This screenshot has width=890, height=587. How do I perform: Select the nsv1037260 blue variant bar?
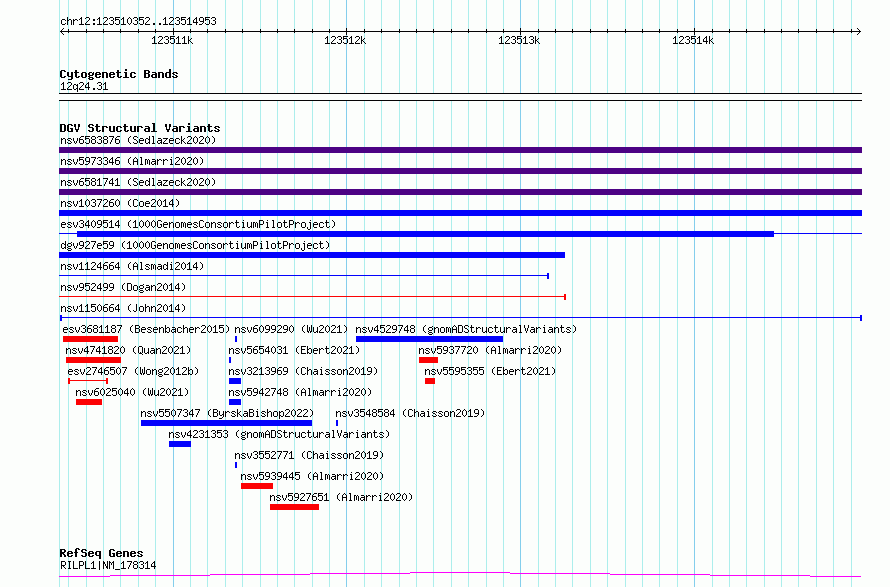pyautogui.click(x=460, y=213)
